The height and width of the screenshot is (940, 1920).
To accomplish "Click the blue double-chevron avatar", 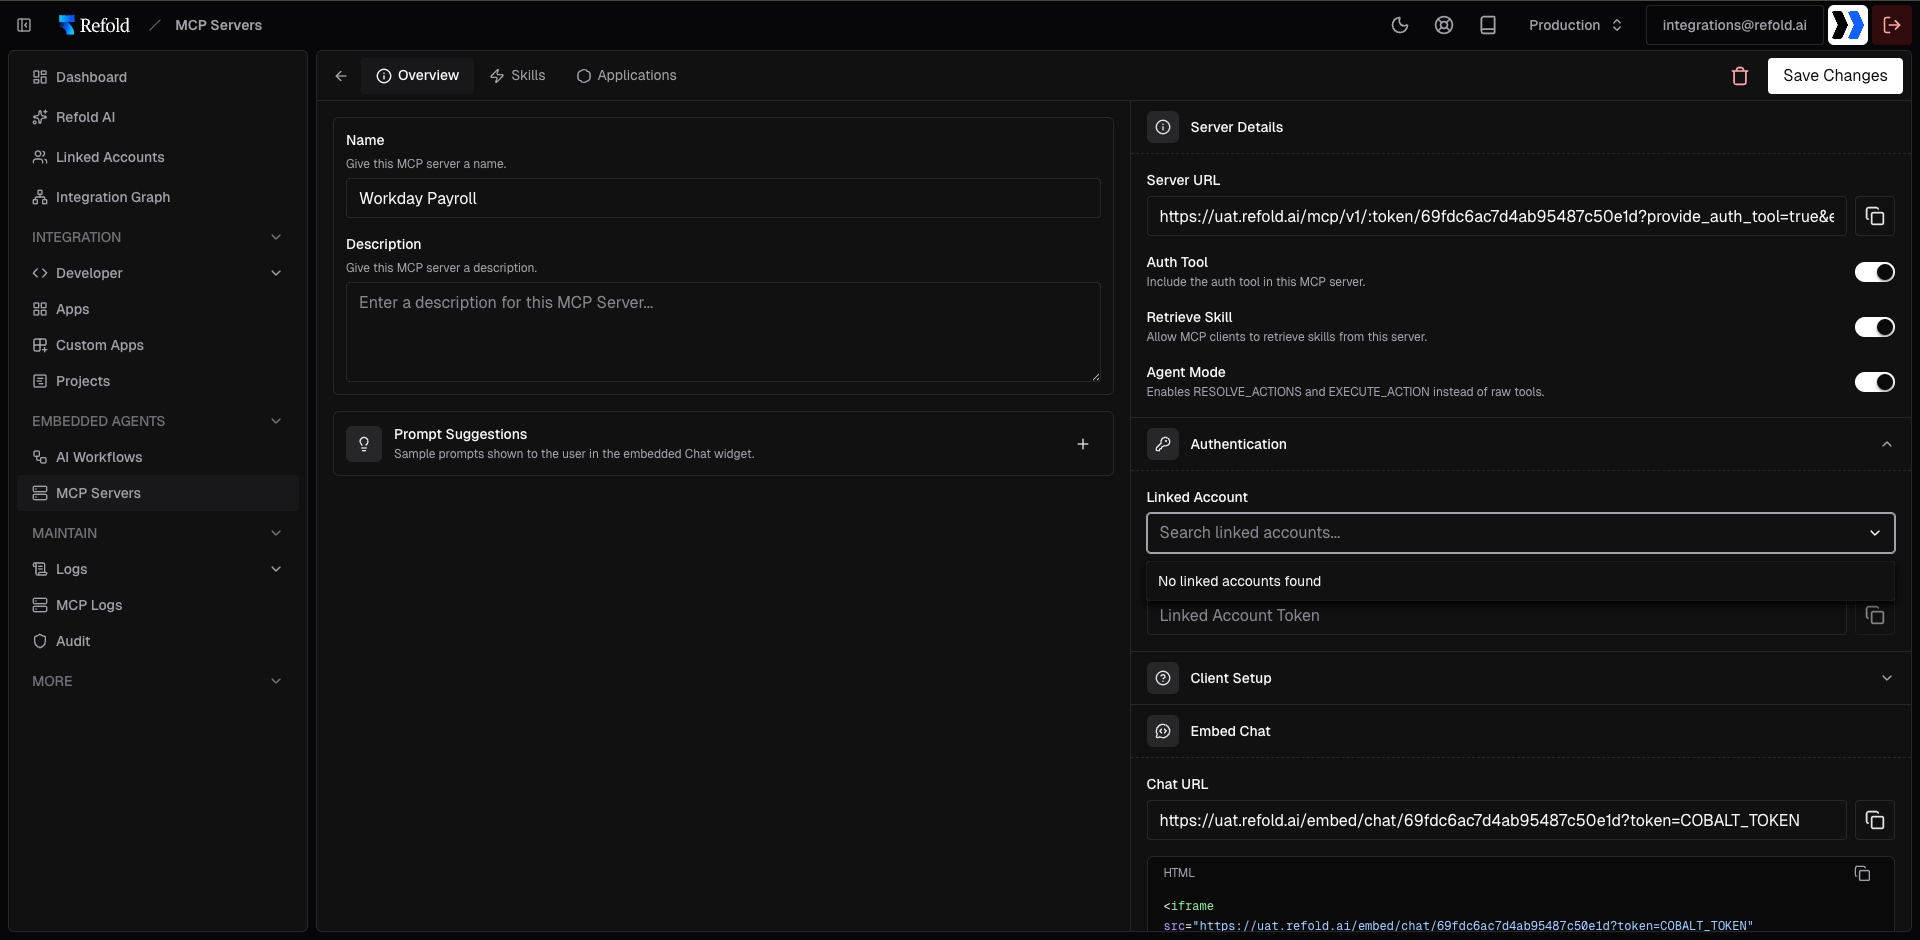I will (1848, 25).
